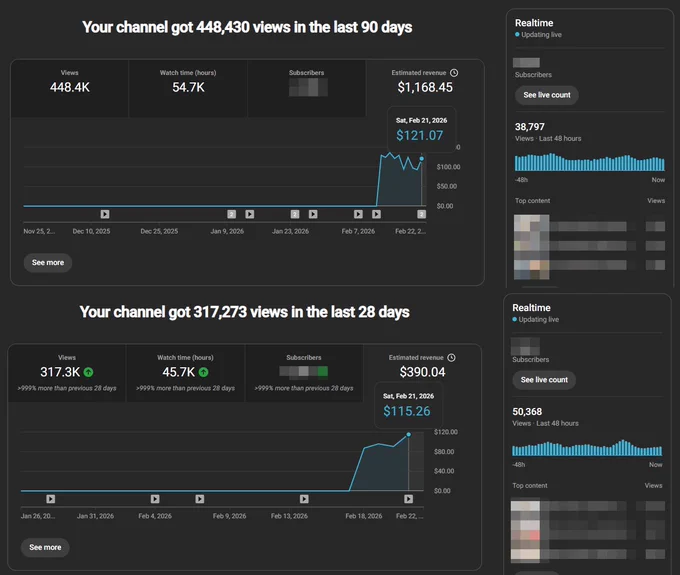Click the $121.07 data point on the chart
The width and height of the screenshot is (680, 575).
[422, 159]
